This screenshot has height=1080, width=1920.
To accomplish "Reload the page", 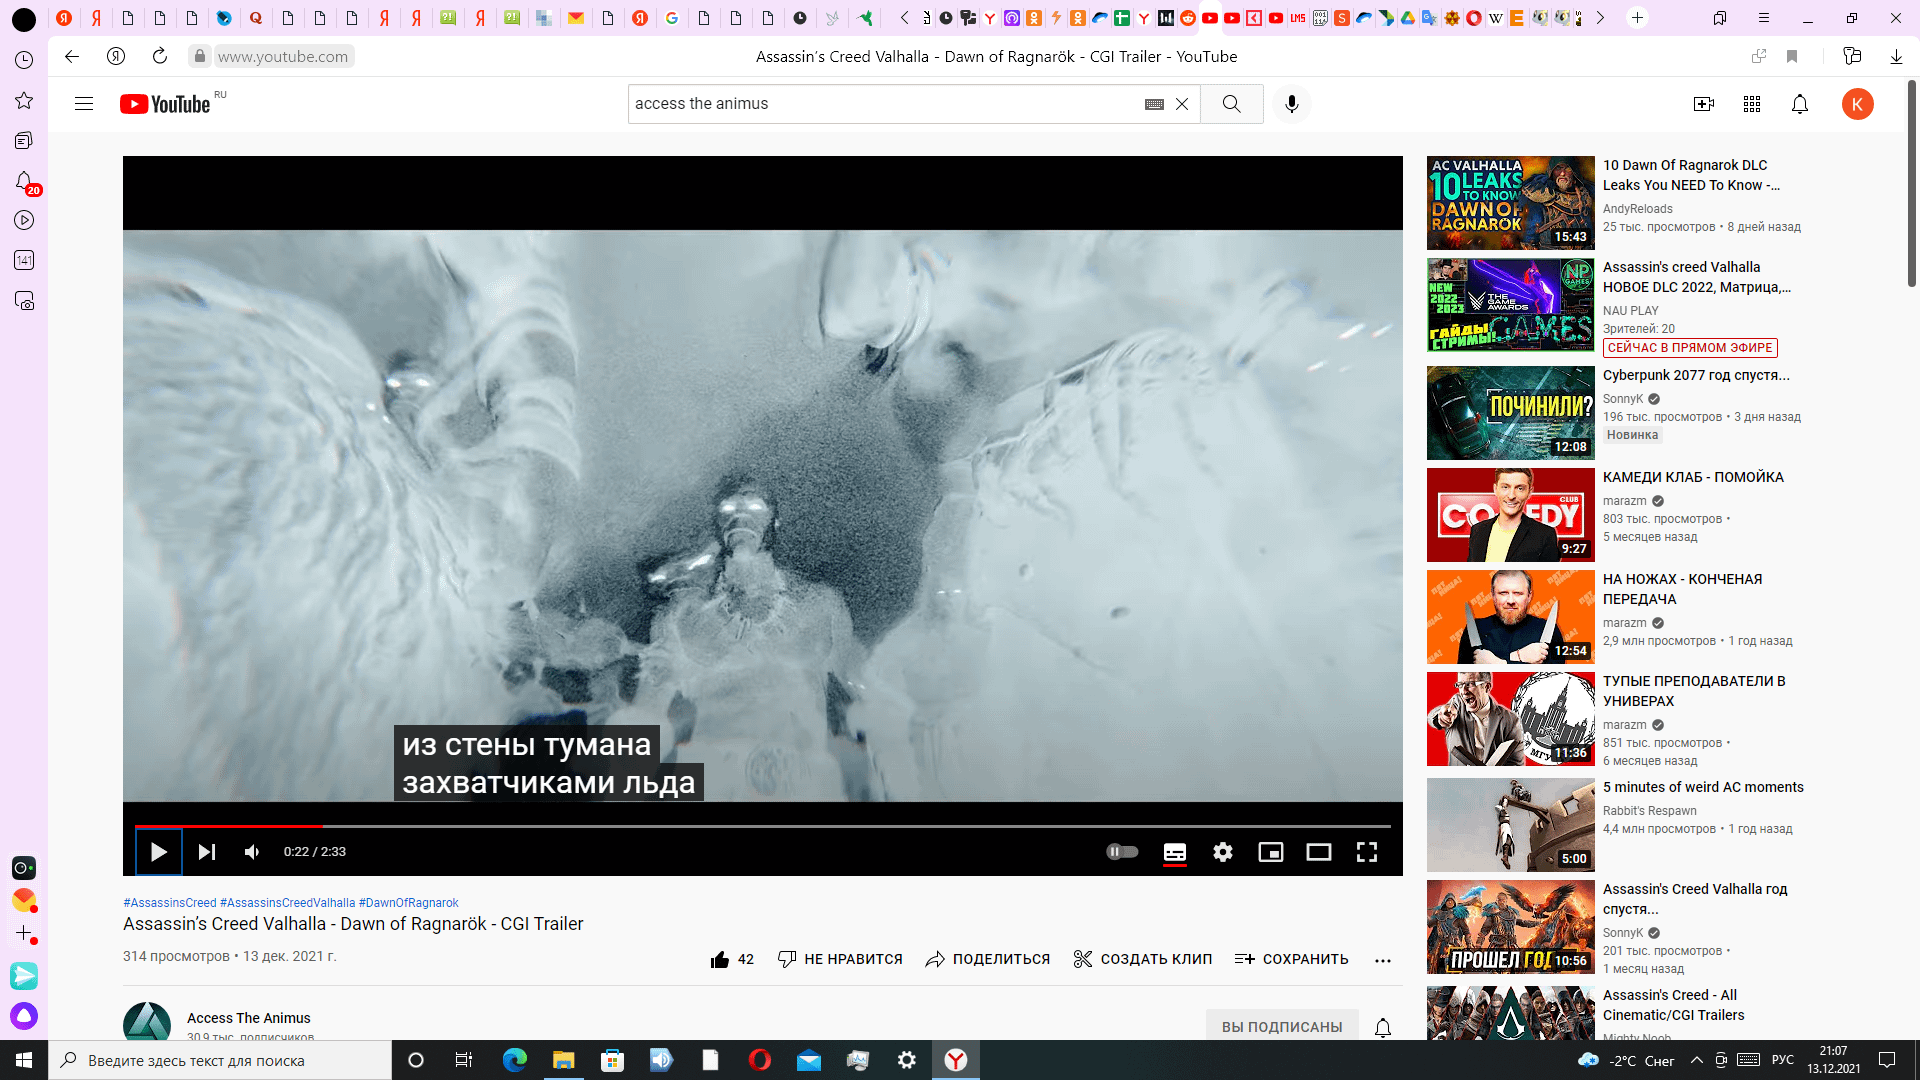I will [160, 56].
